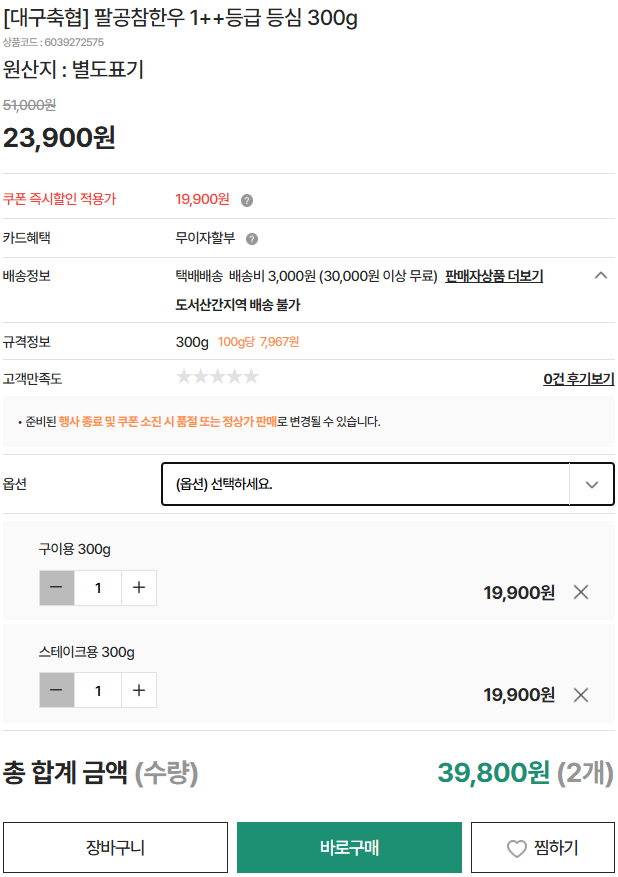View reviews via 0건 후기보기
Viewport: 618px width, 877px height.
578,379
